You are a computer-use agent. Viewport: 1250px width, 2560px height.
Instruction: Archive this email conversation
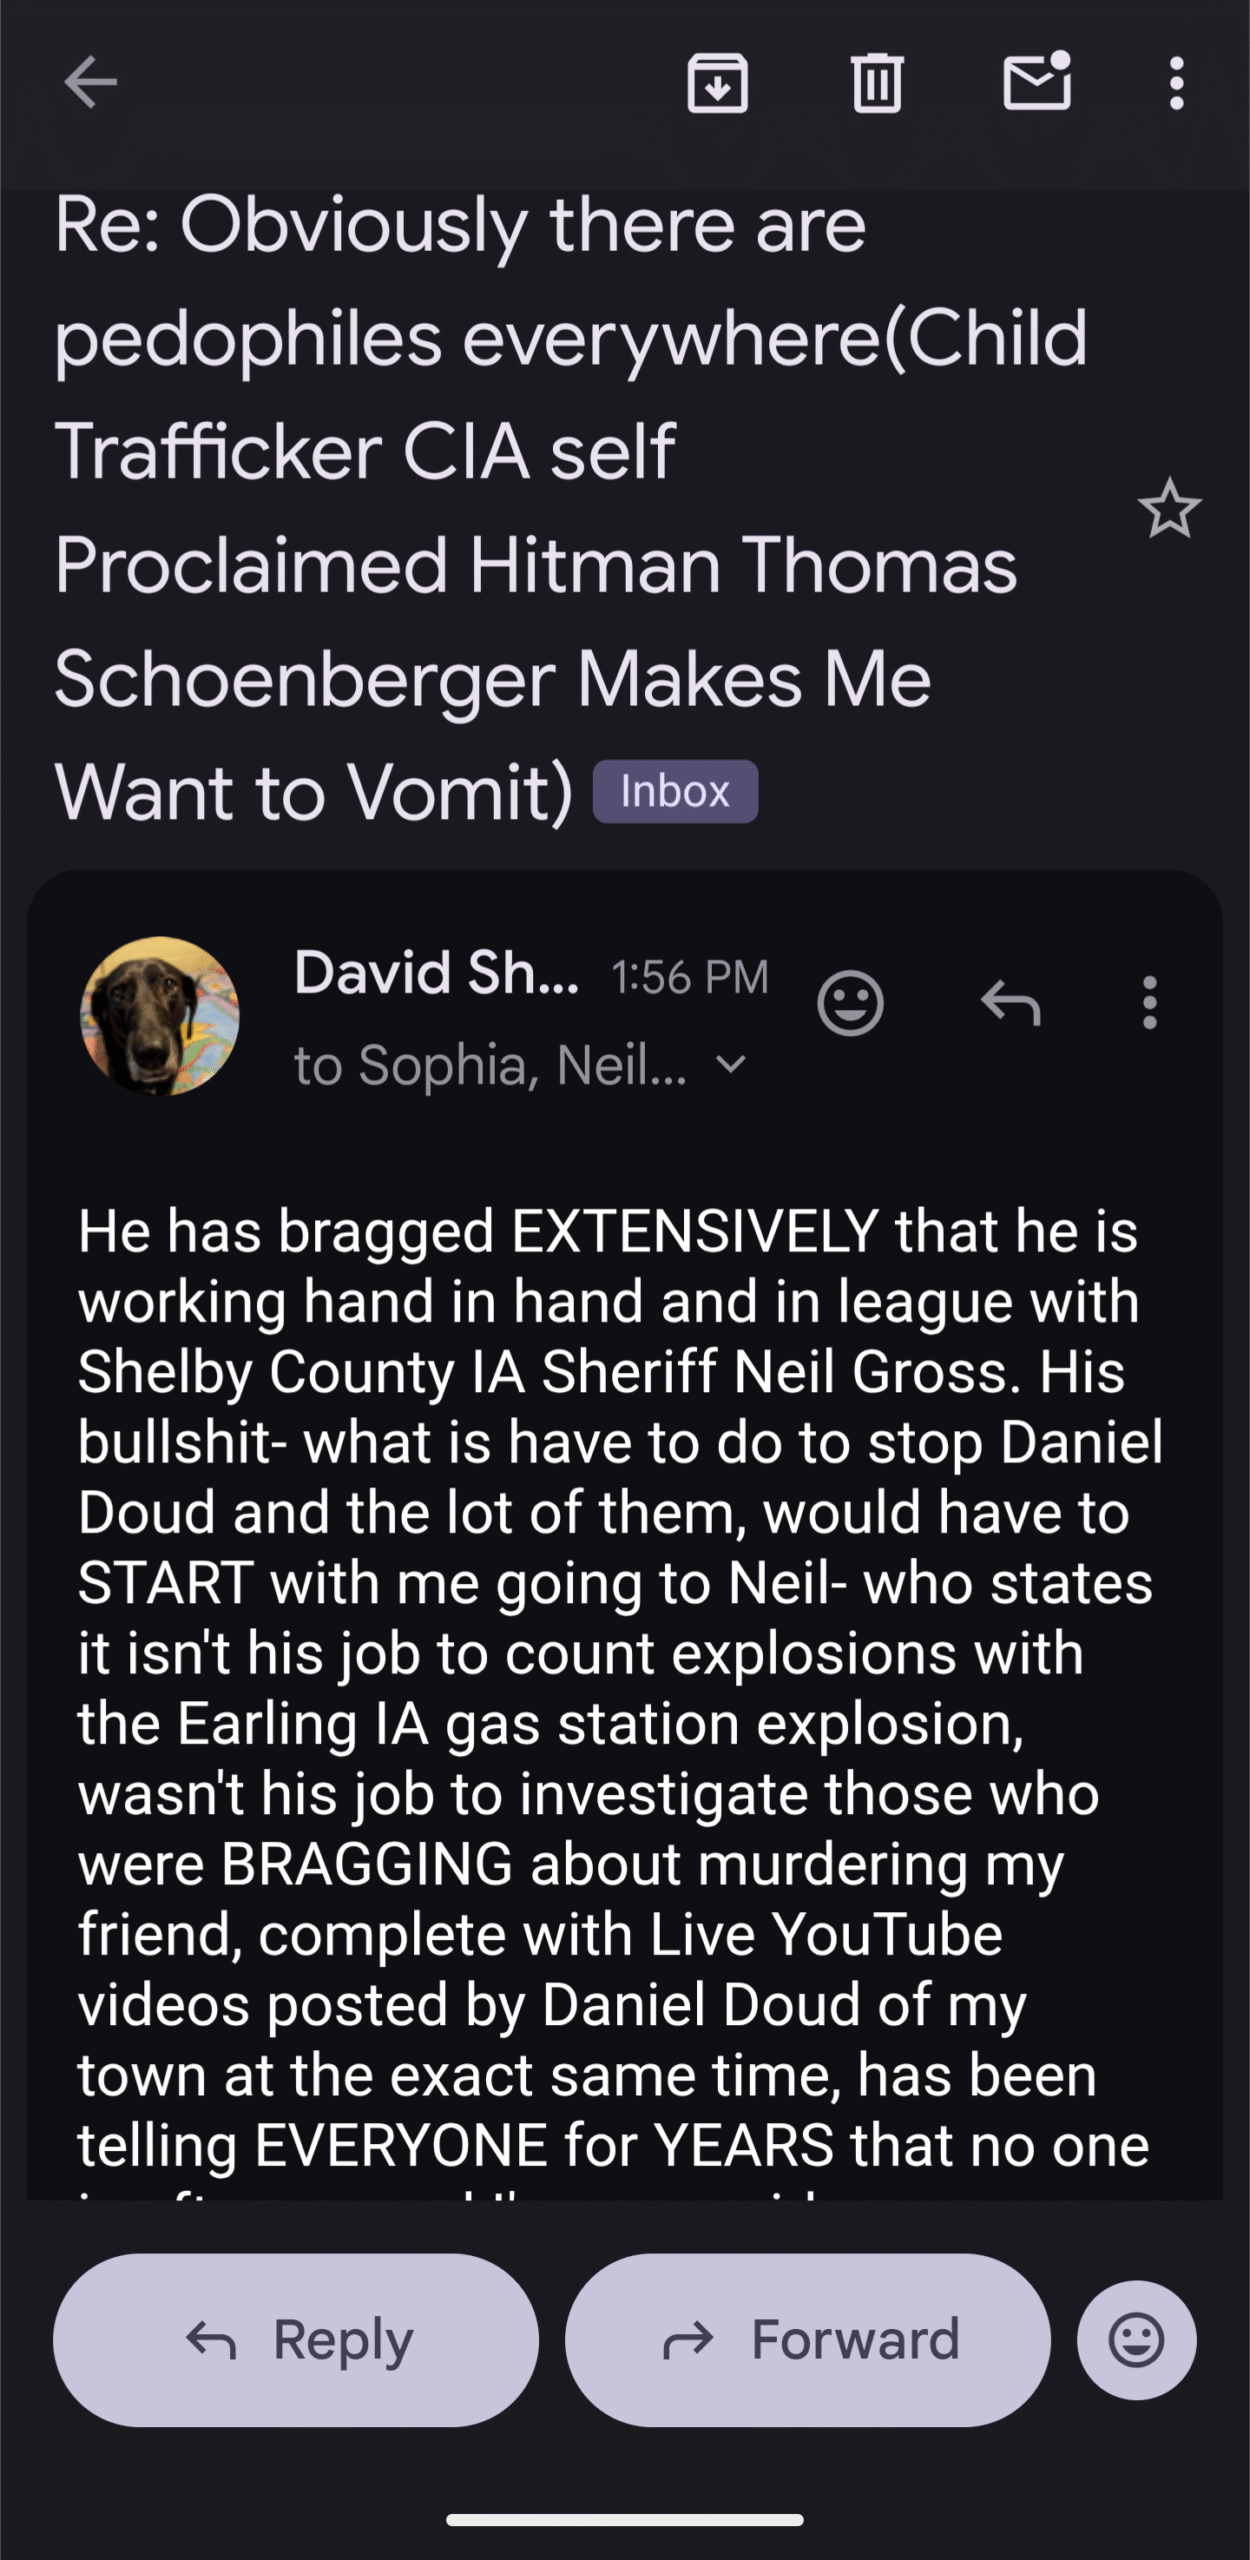(x=717, y=82)
